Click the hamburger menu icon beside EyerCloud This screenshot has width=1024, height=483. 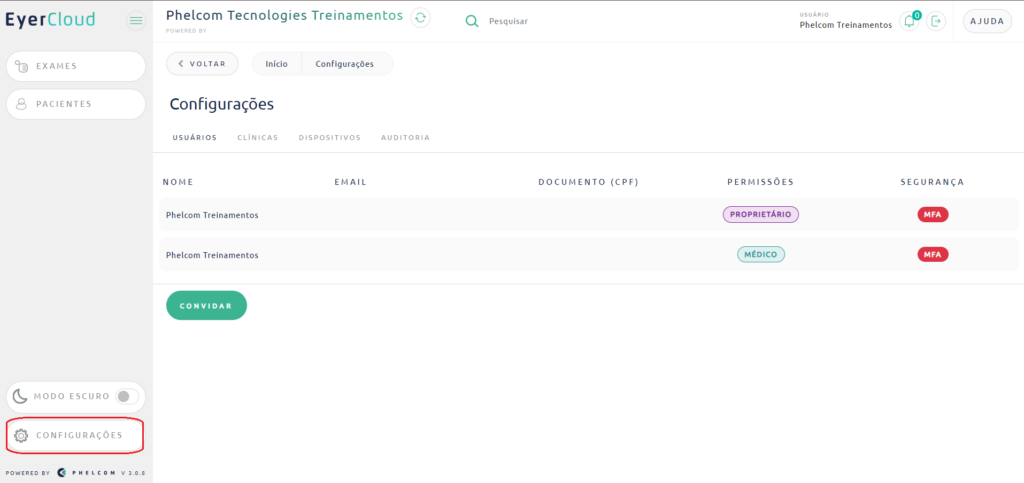(x=136, y=20)
